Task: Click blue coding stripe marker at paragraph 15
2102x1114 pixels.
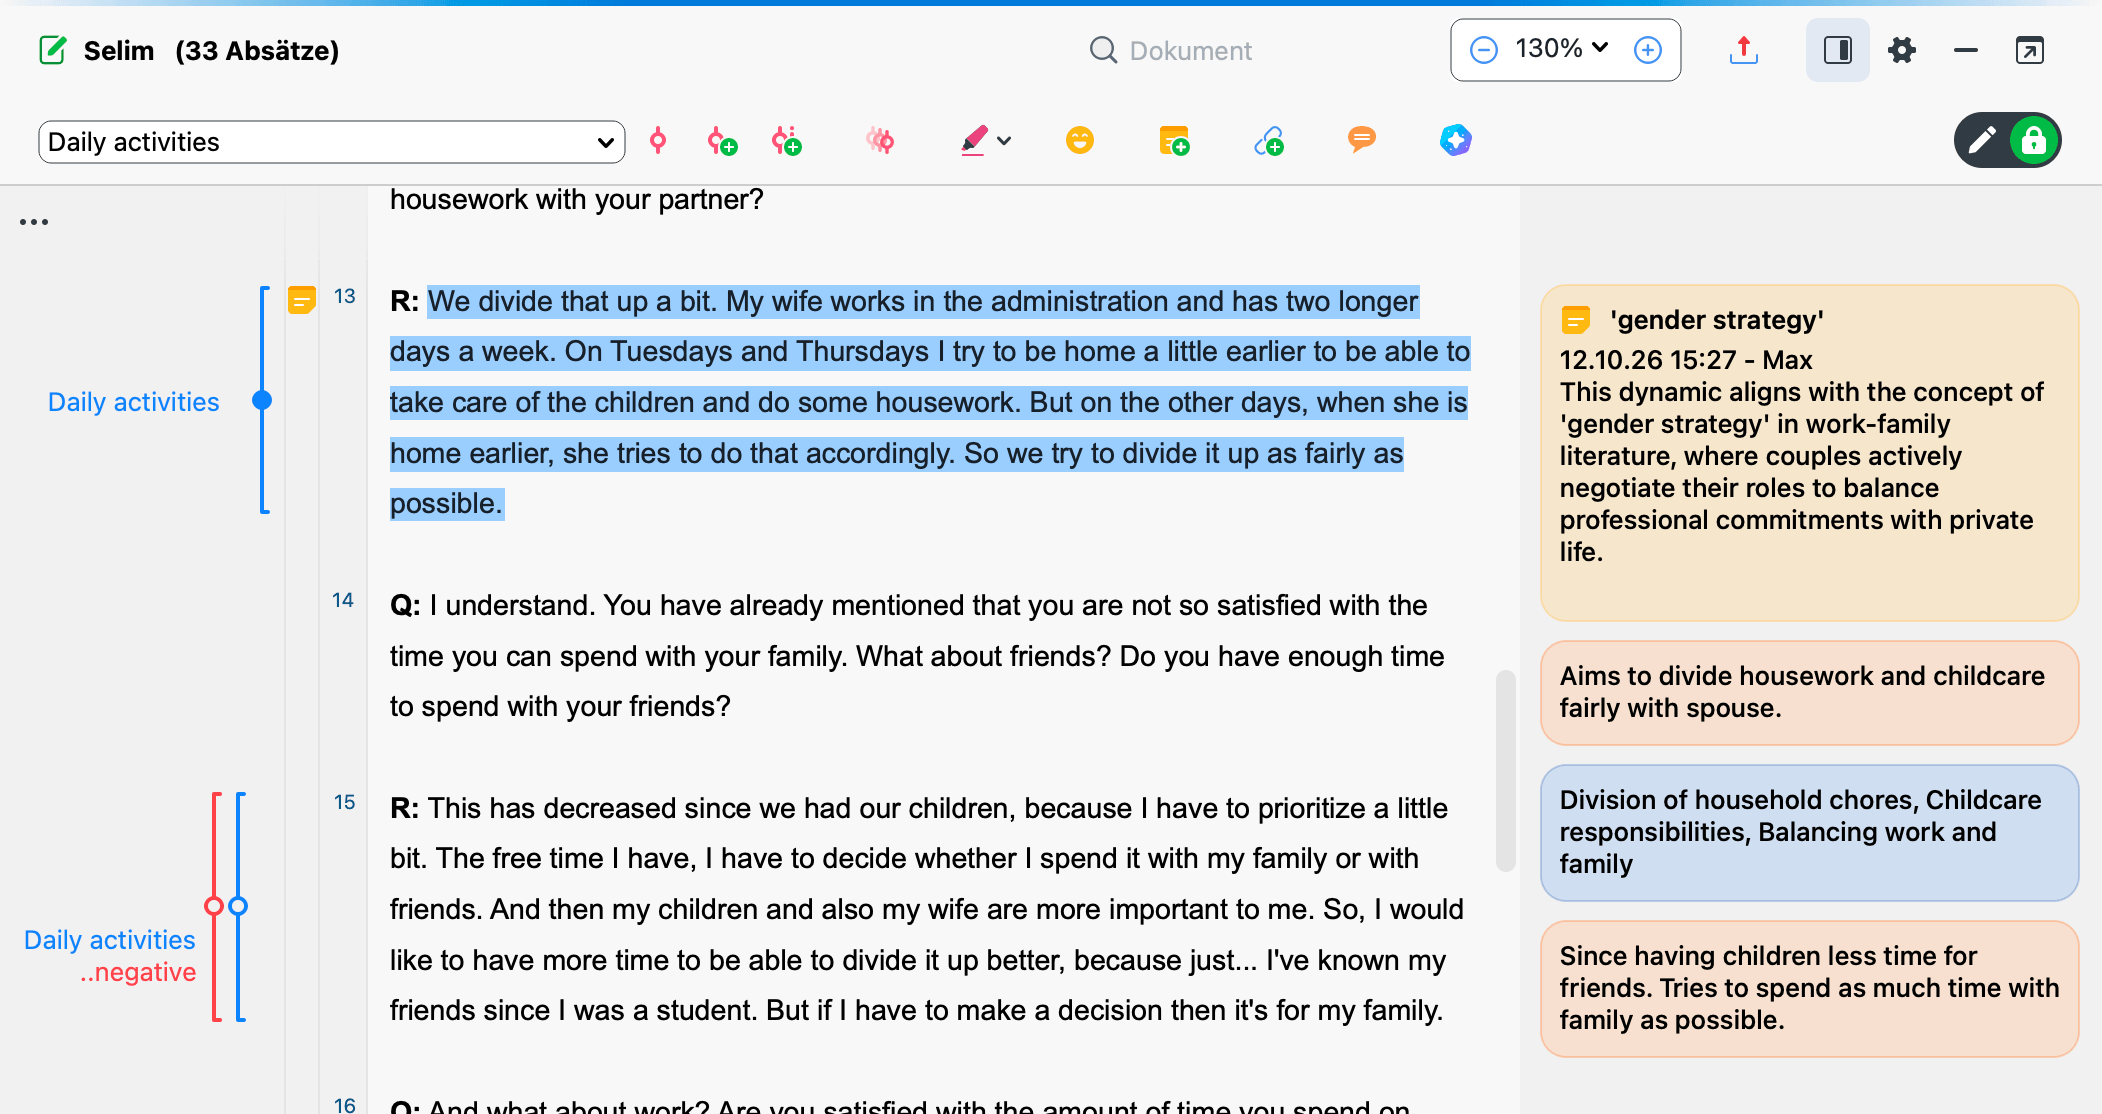Action: click(x=238, y=906)
